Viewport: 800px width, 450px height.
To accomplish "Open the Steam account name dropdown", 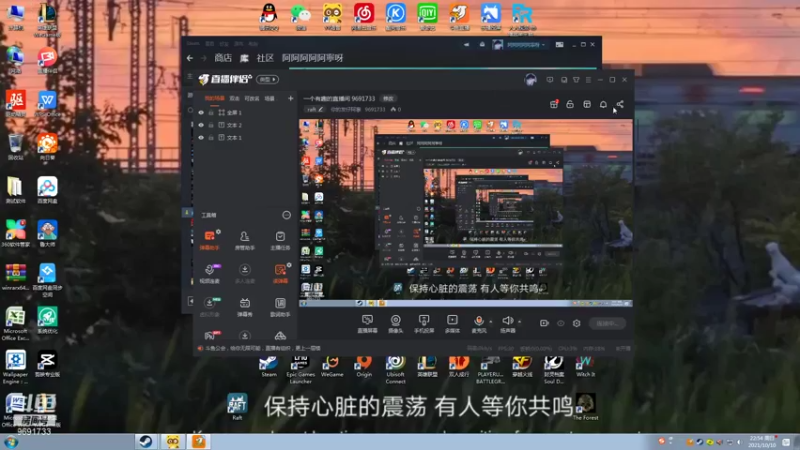I will click(x=526, y=45).
